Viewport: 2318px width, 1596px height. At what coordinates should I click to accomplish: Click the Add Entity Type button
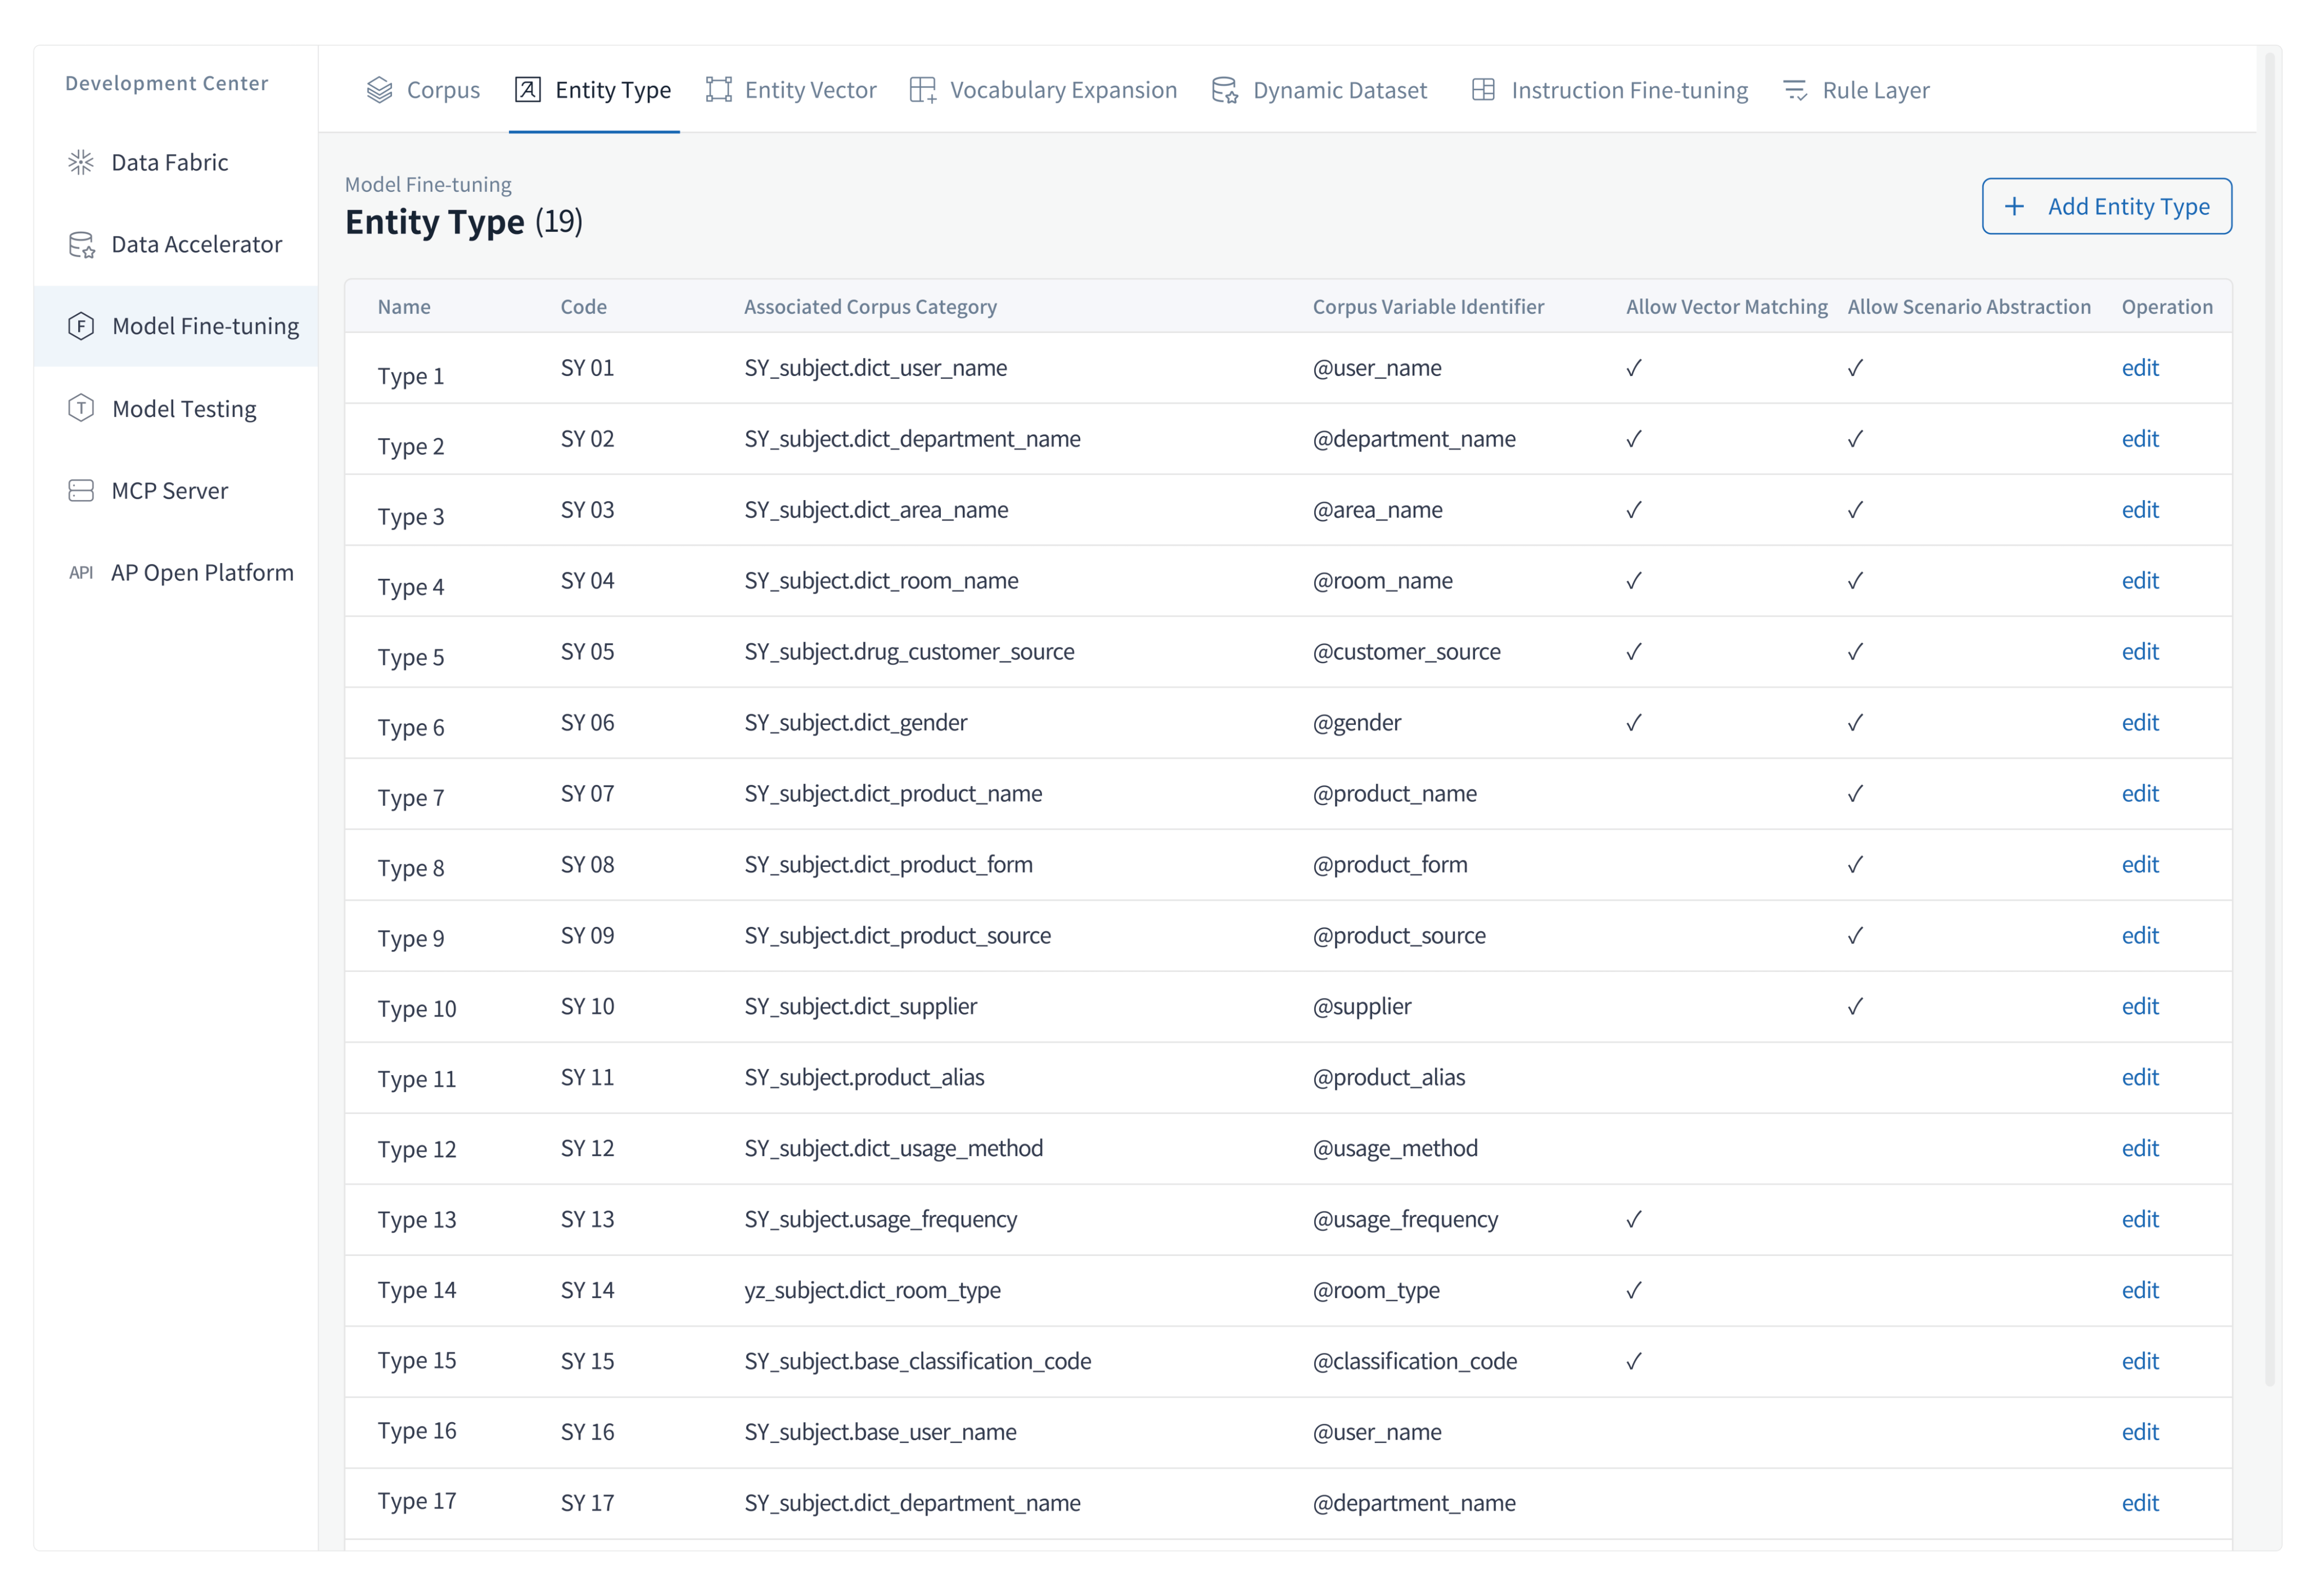2106,206
